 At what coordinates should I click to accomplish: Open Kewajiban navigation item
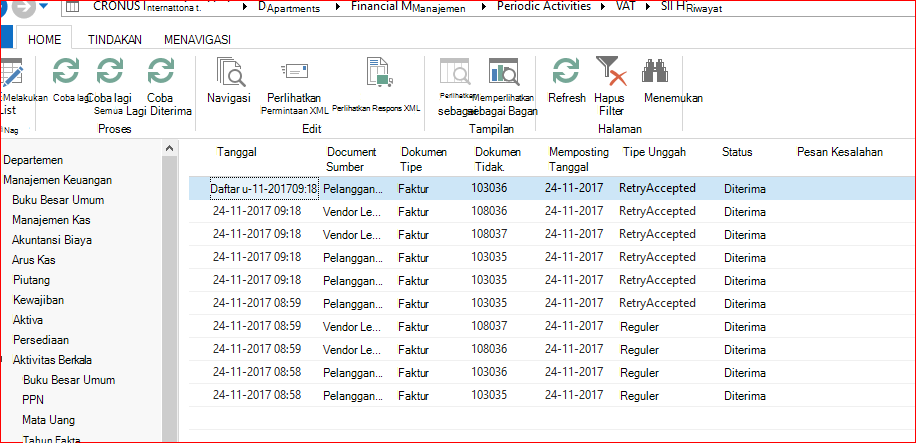(38, 300)
